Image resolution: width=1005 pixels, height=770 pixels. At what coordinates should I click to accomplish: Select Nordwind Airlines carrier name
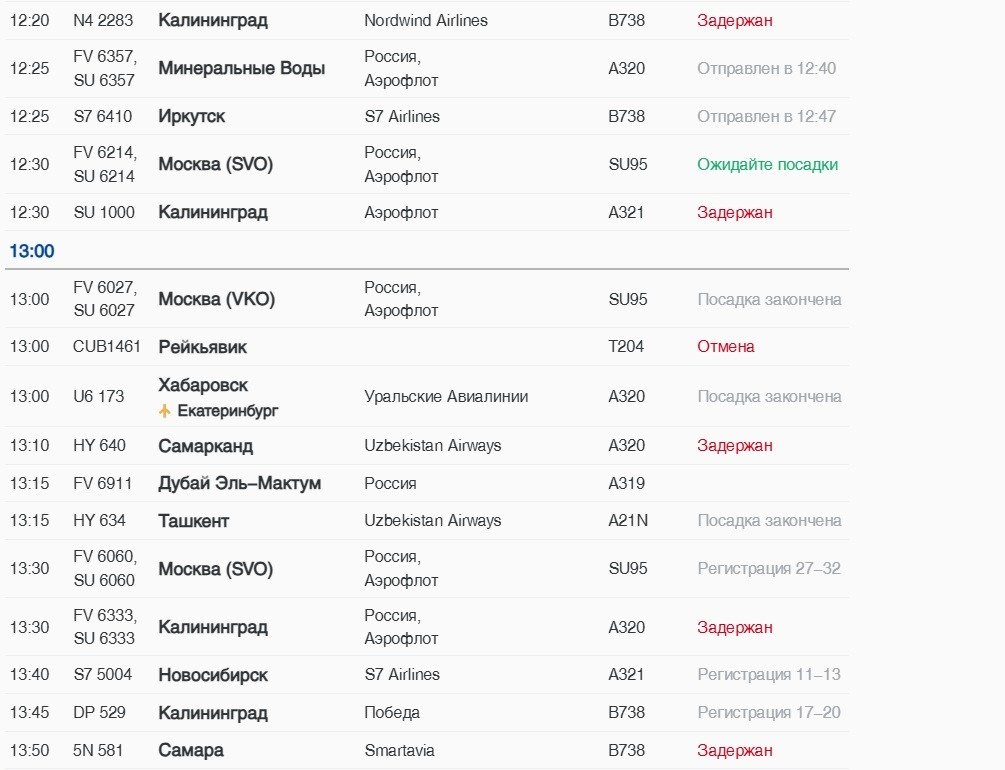coord(426,21)
